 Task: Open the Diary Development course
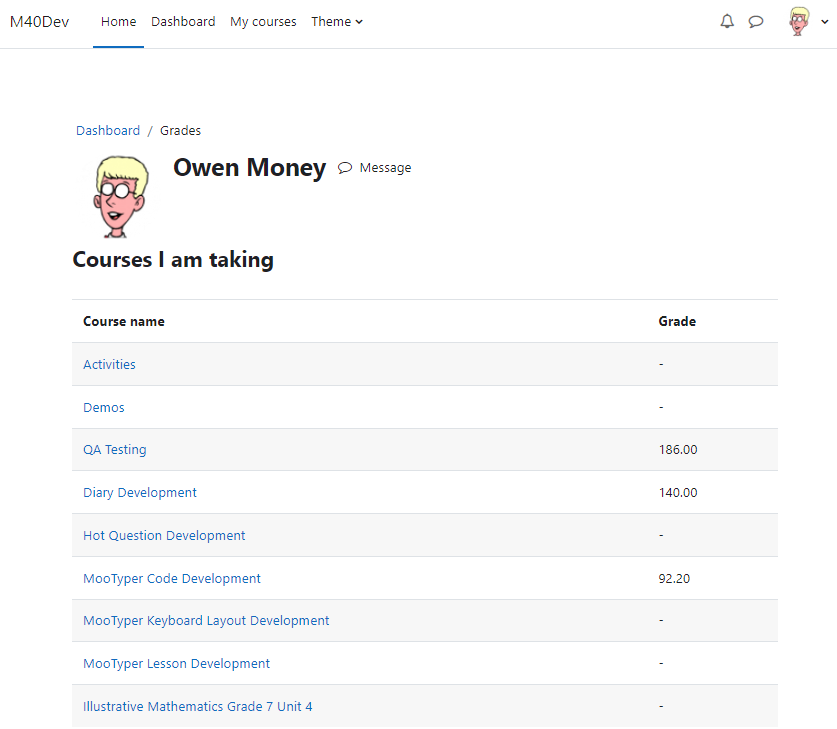click(x=140, y=493)
